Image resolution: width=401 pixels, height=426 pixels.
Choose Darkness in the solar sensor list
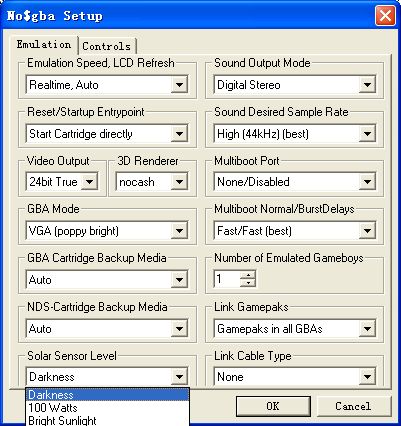[x=107, y=395]
